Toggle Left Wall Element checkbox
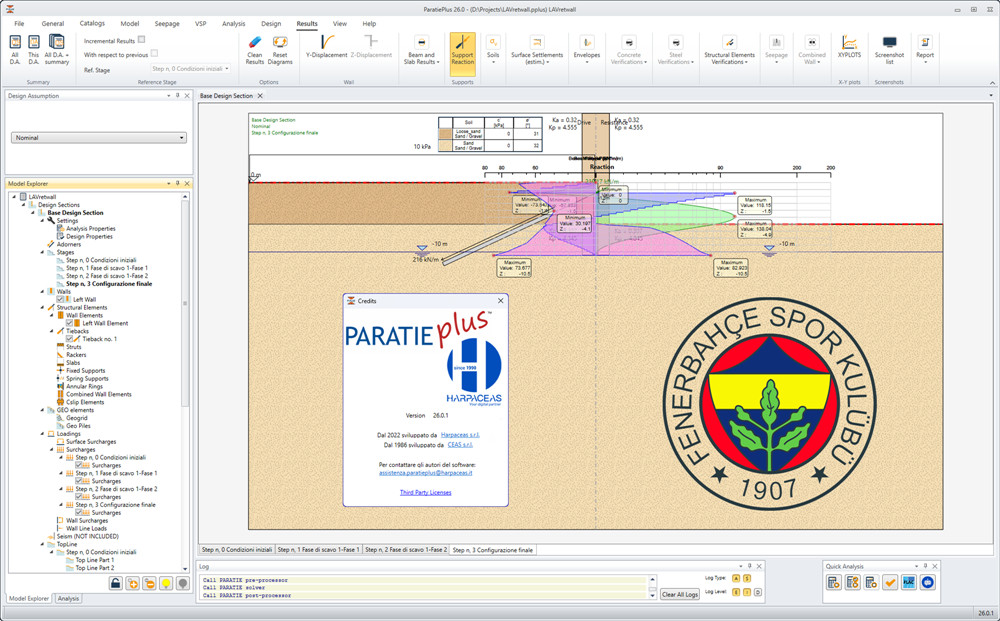This screenshot has height=621, width=1000. 70,323
